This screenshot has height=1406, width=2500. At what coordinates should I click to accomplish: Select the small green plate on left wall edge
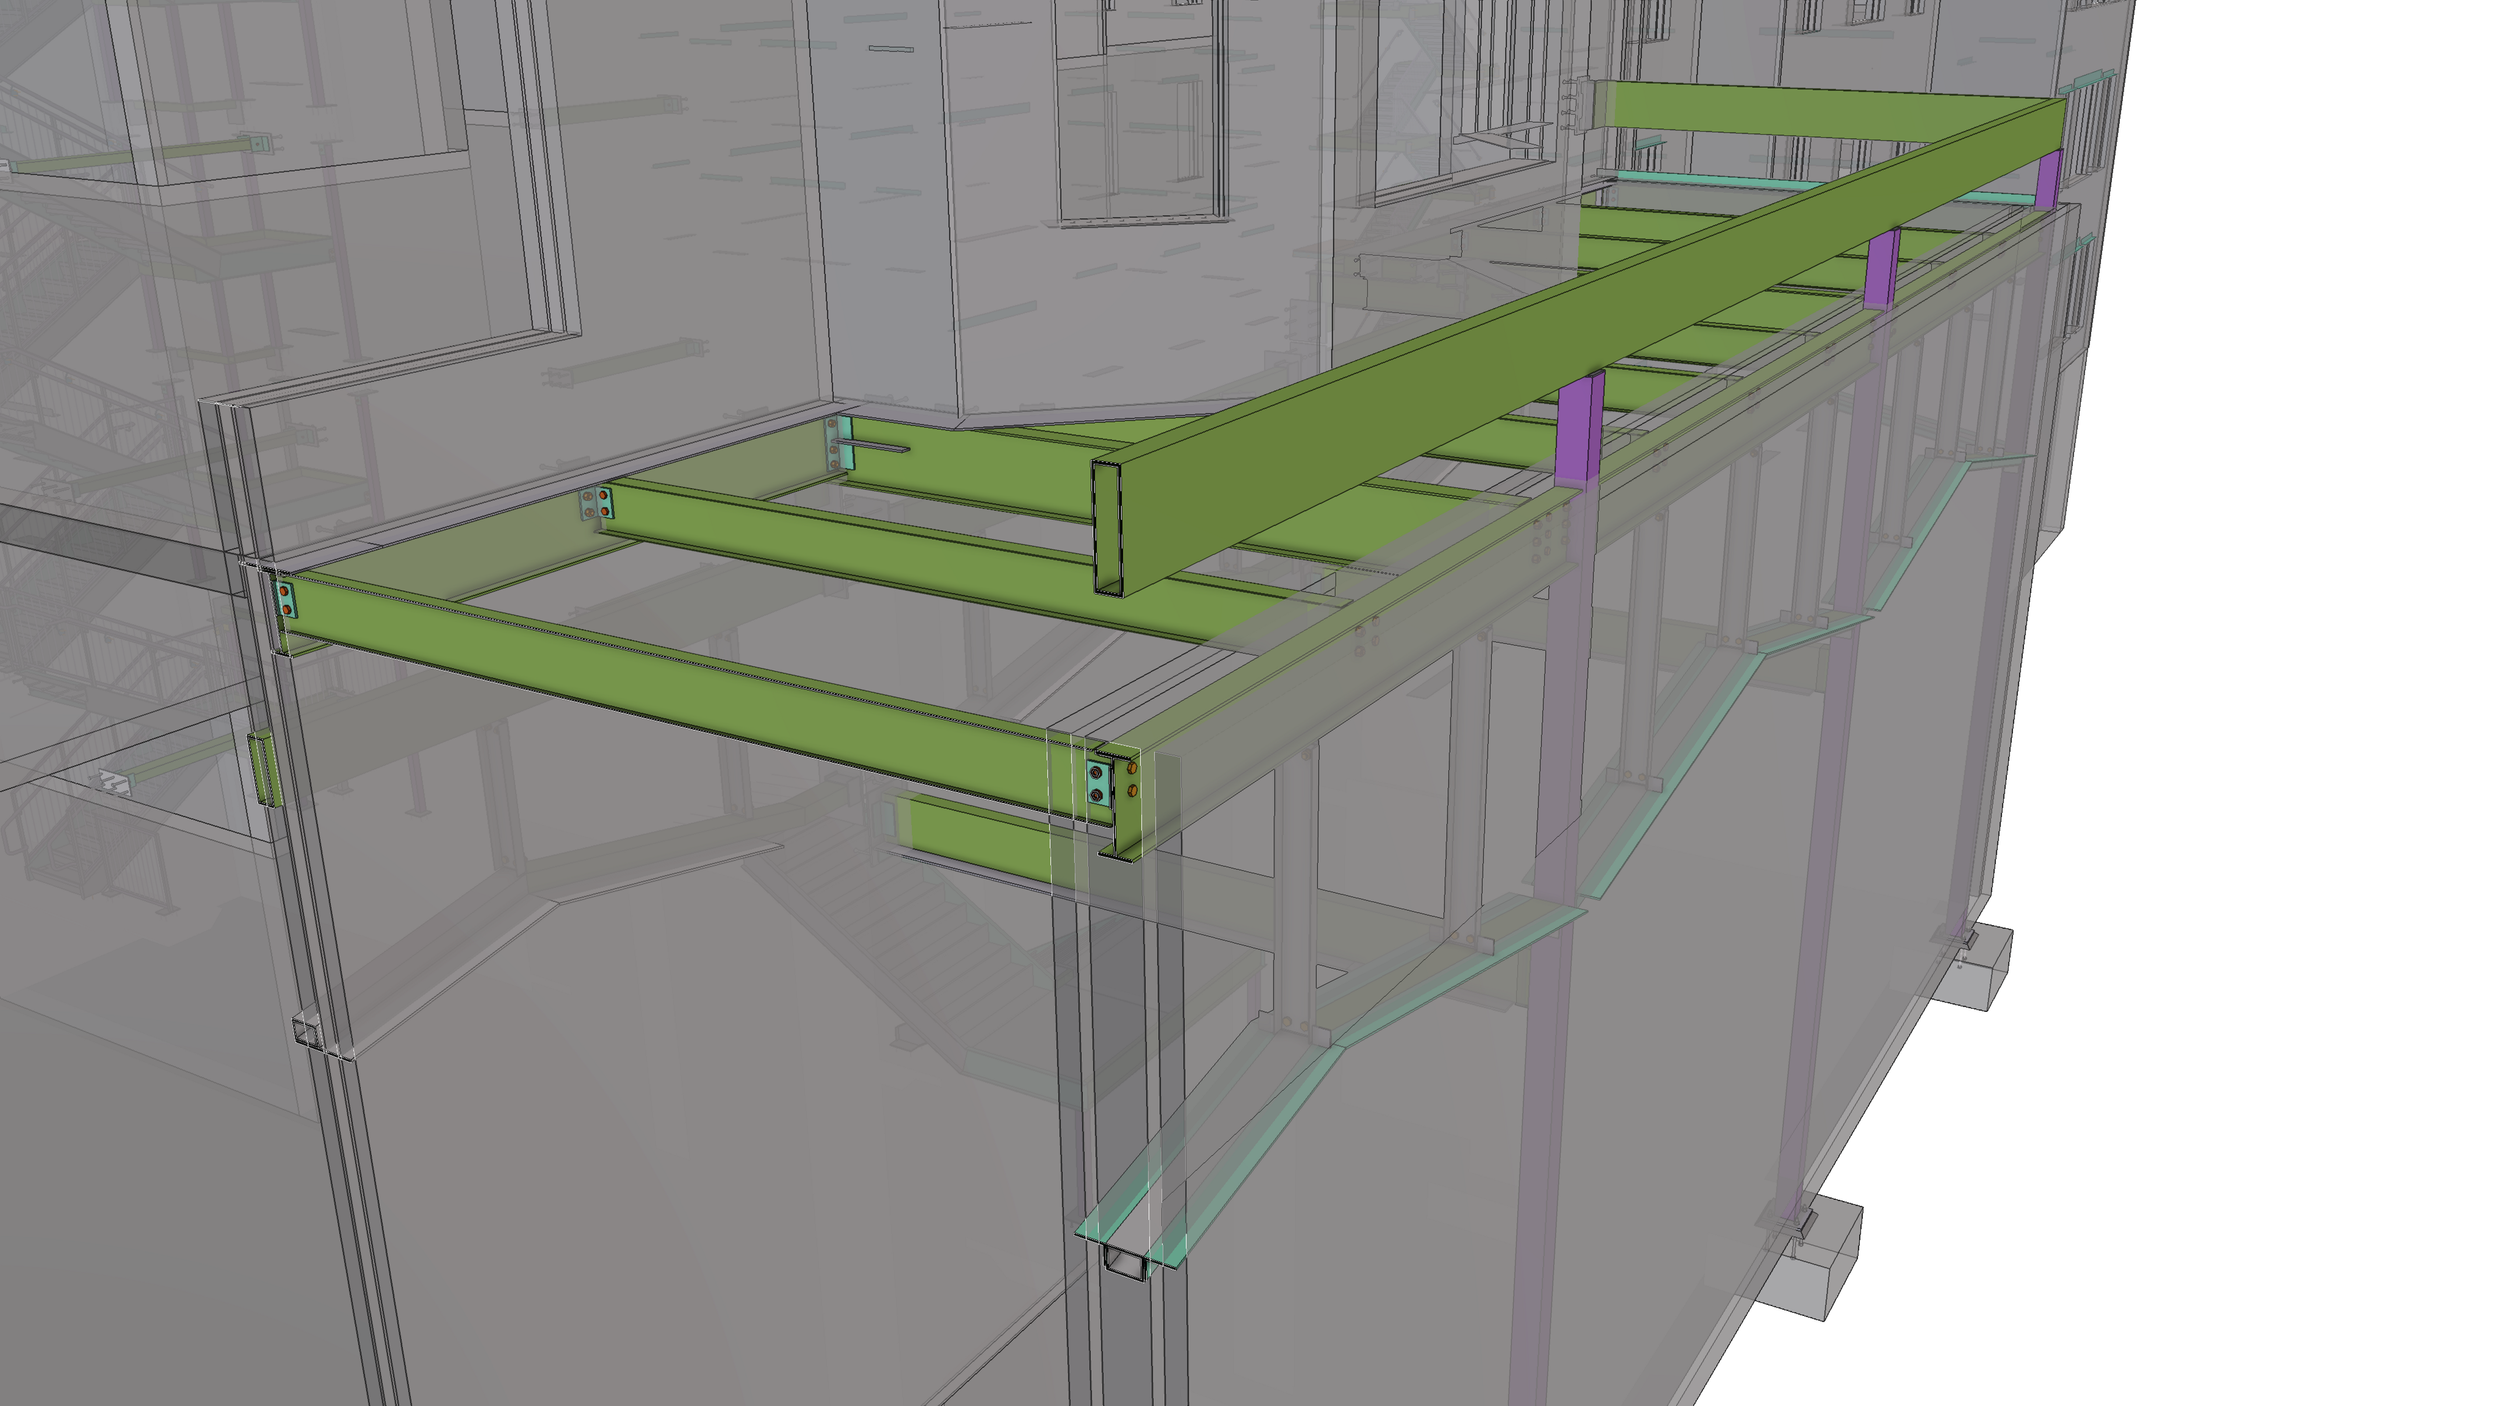click(x=263, y=768)
